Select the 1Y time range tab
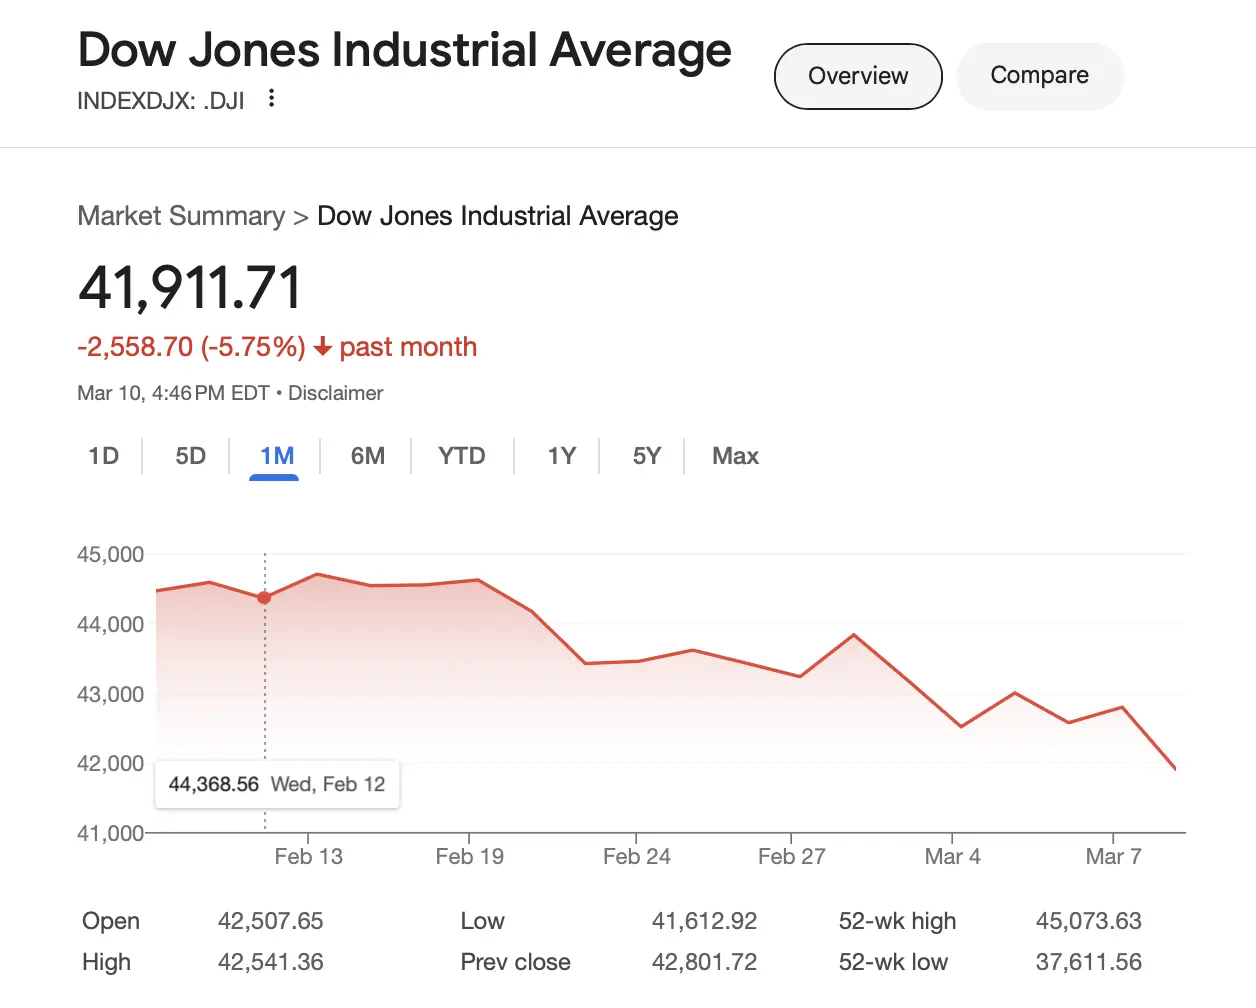Image resolution: width=1256 pixels, height=1008 pixels. (561, 456)
